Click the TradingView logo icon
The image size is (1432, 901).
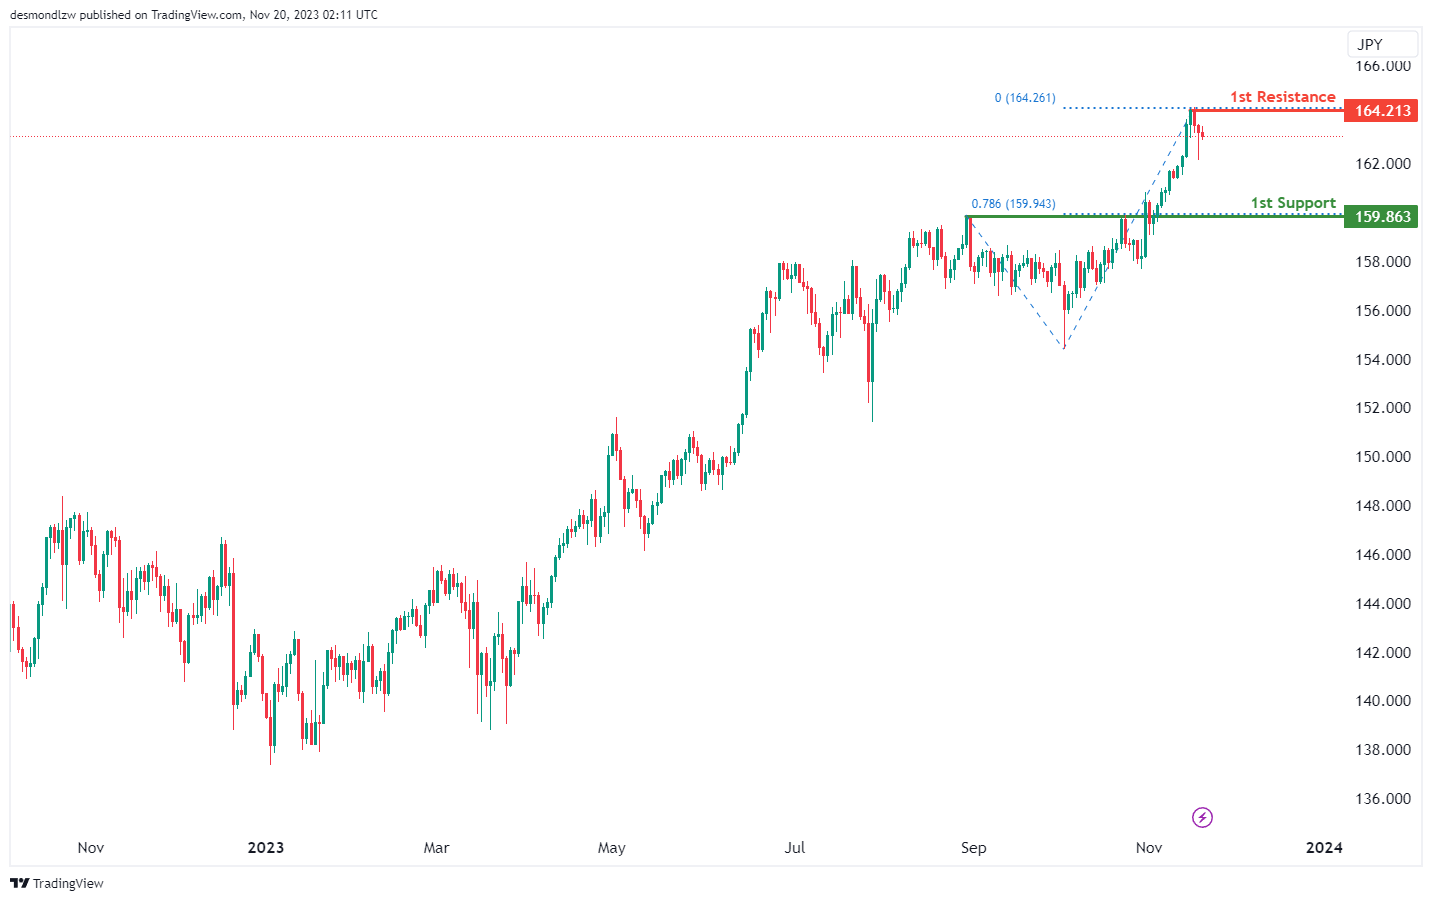pyautogui.click(x=19, y=883)
